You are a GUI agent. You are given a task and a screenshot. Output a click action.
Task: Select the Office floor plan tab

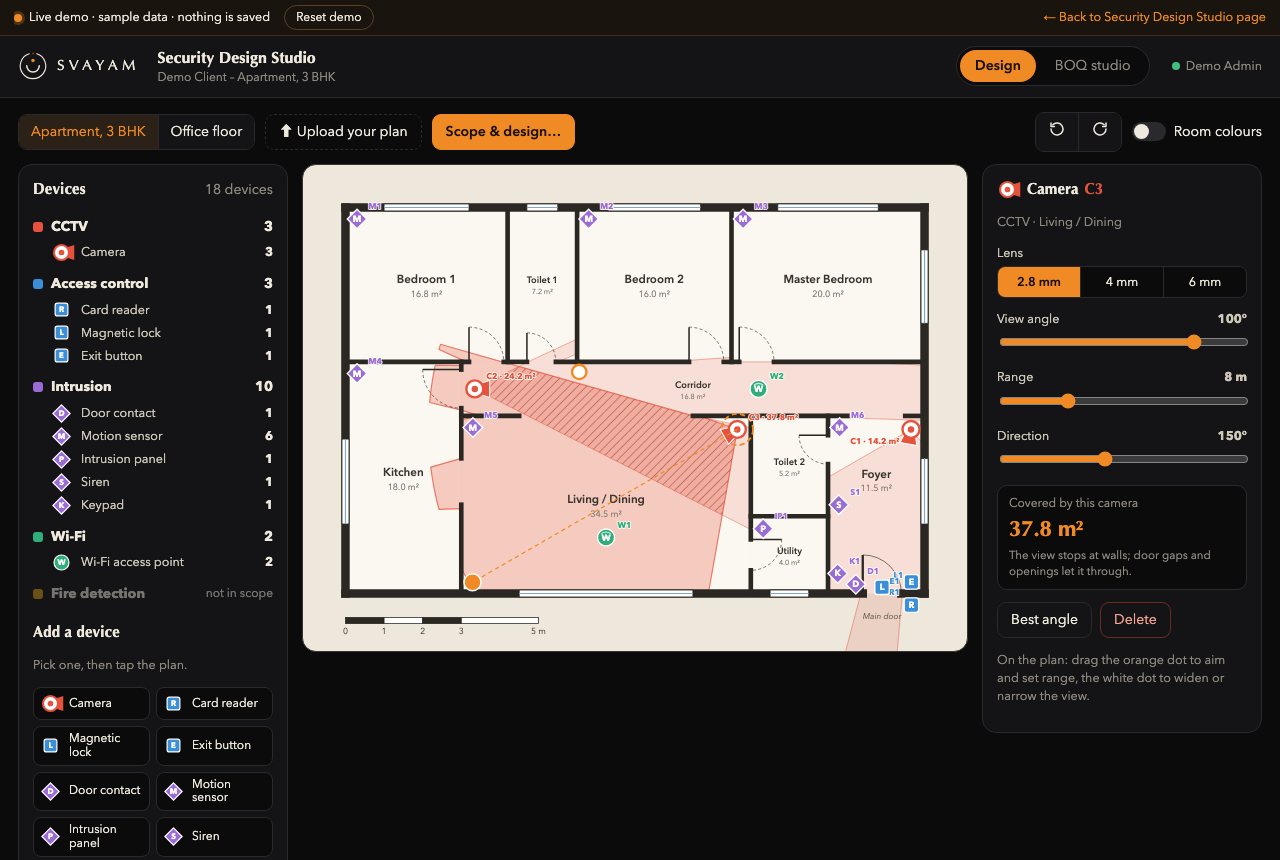(x=206, y=131)
